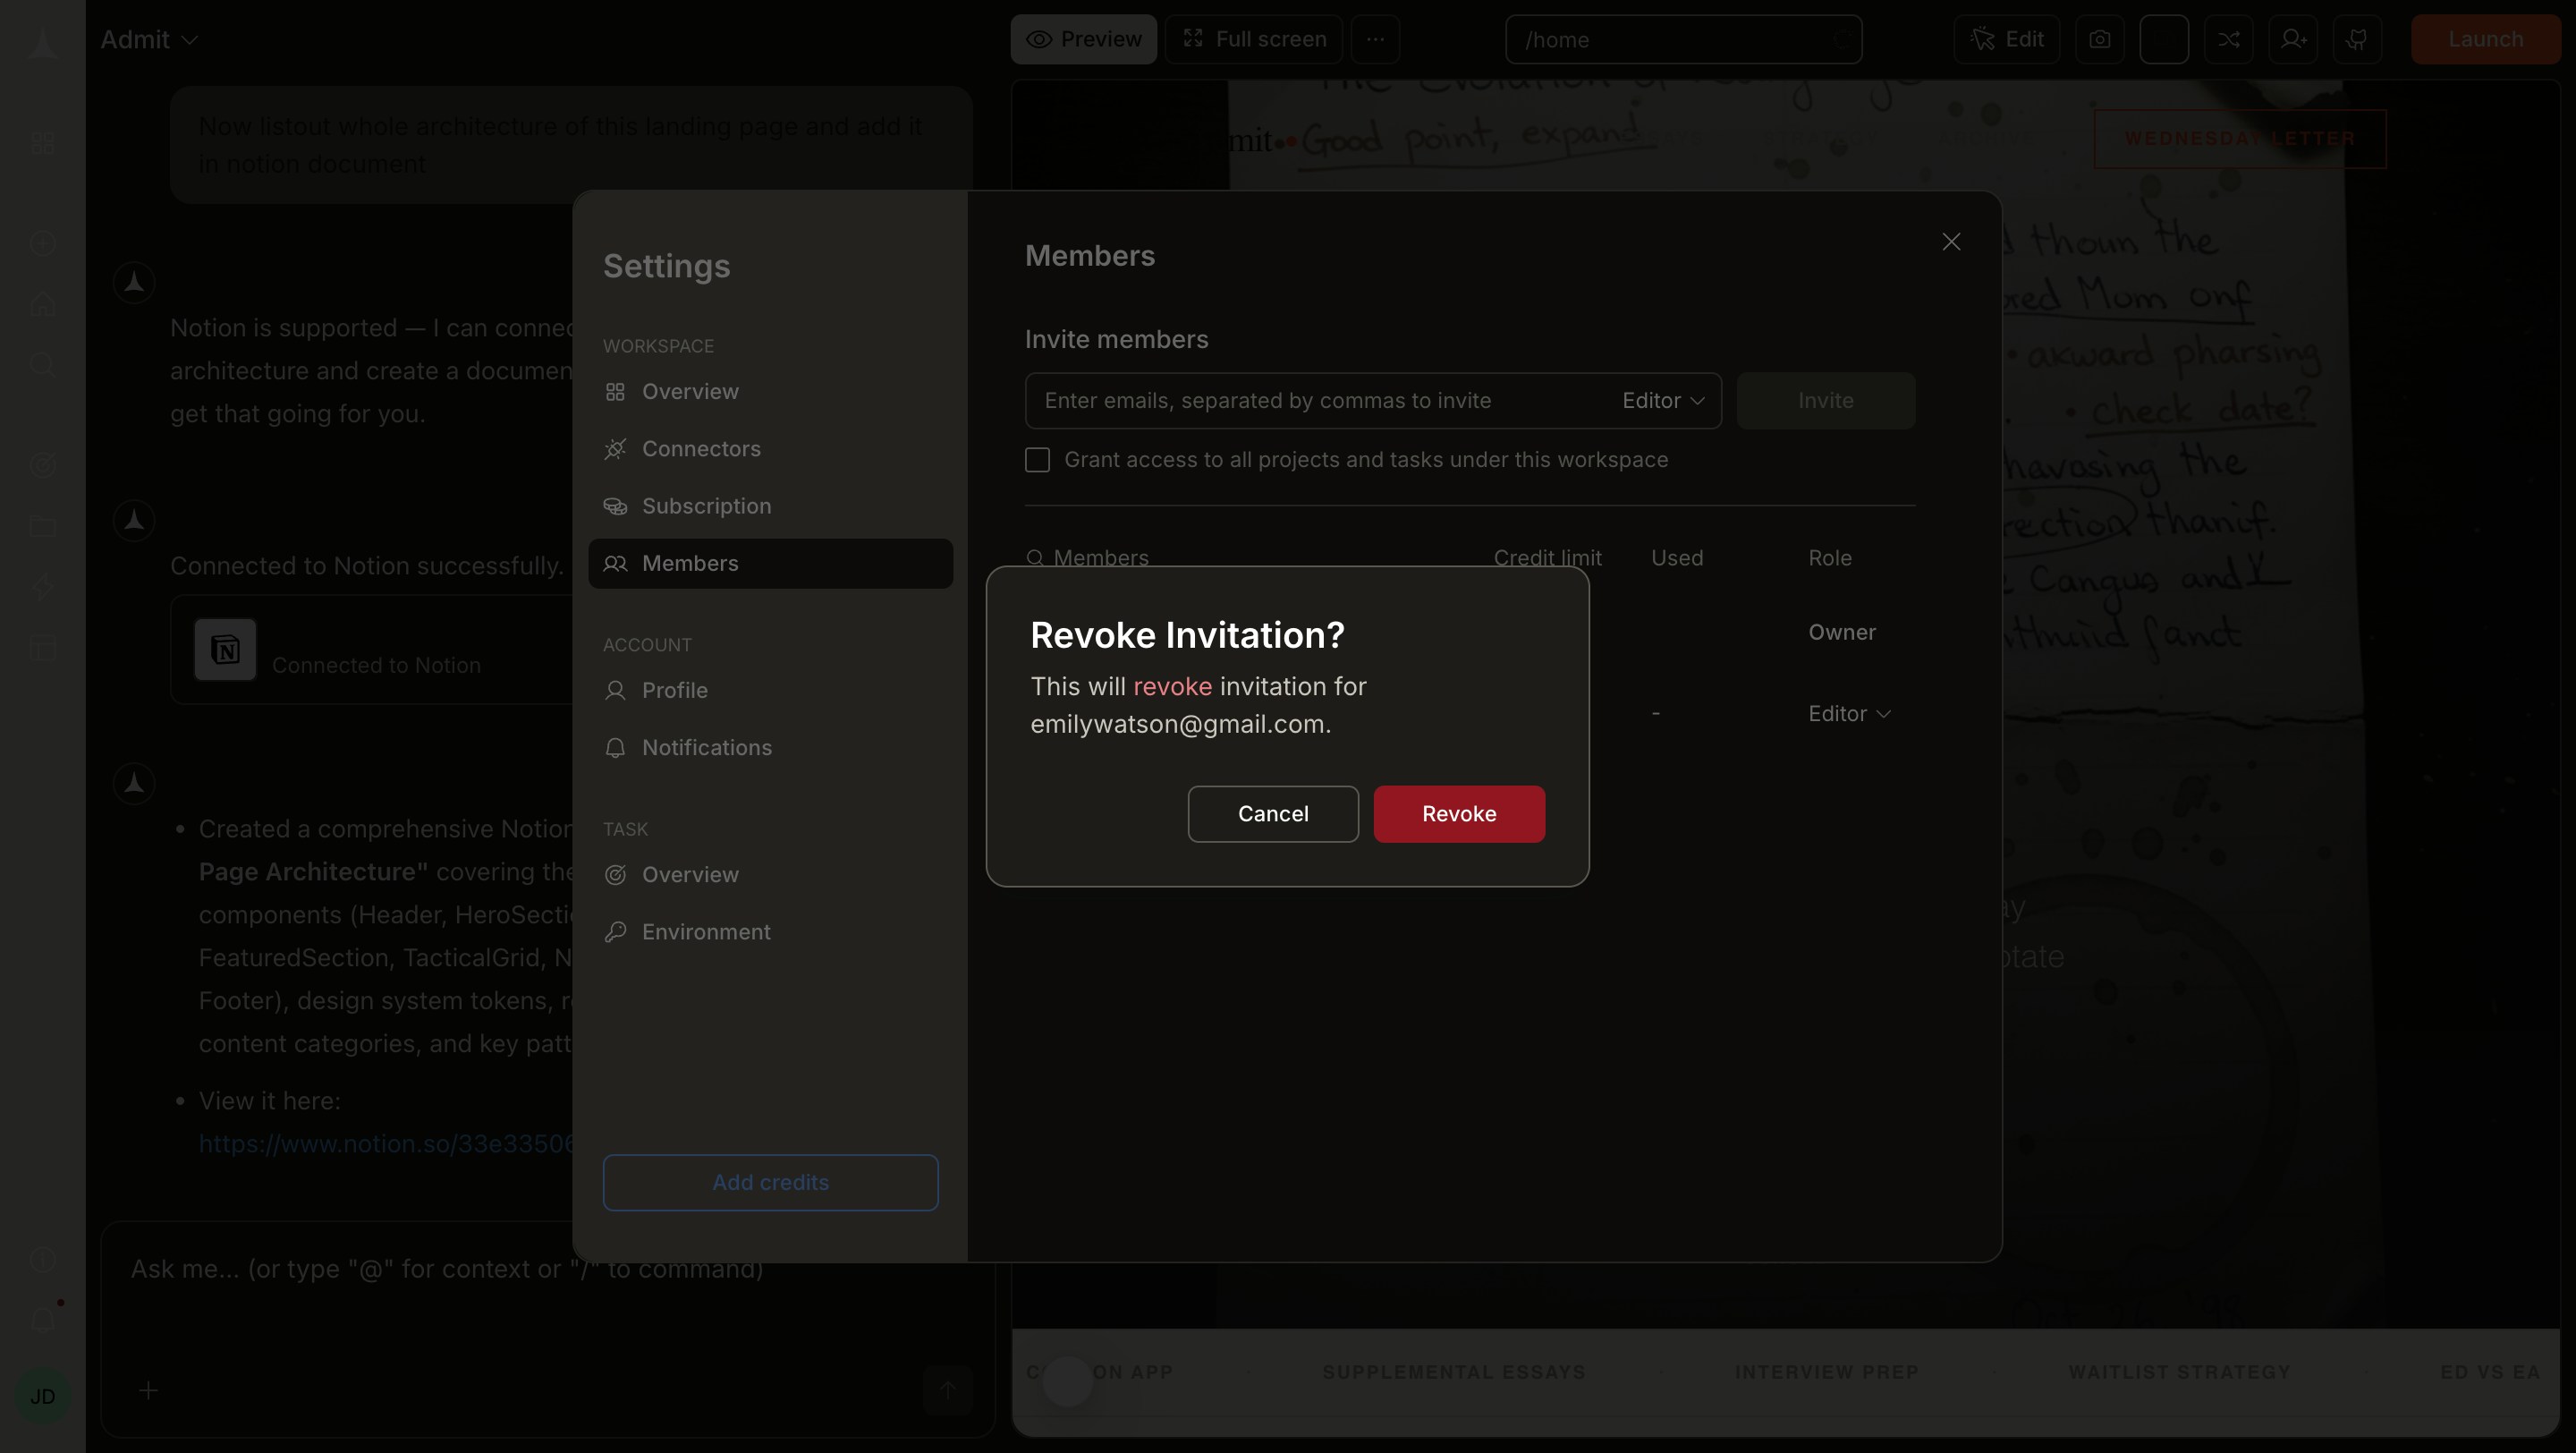2576x1453 pixels.
Task: Click the Role column header
Action: click(x=1830, y=558)
